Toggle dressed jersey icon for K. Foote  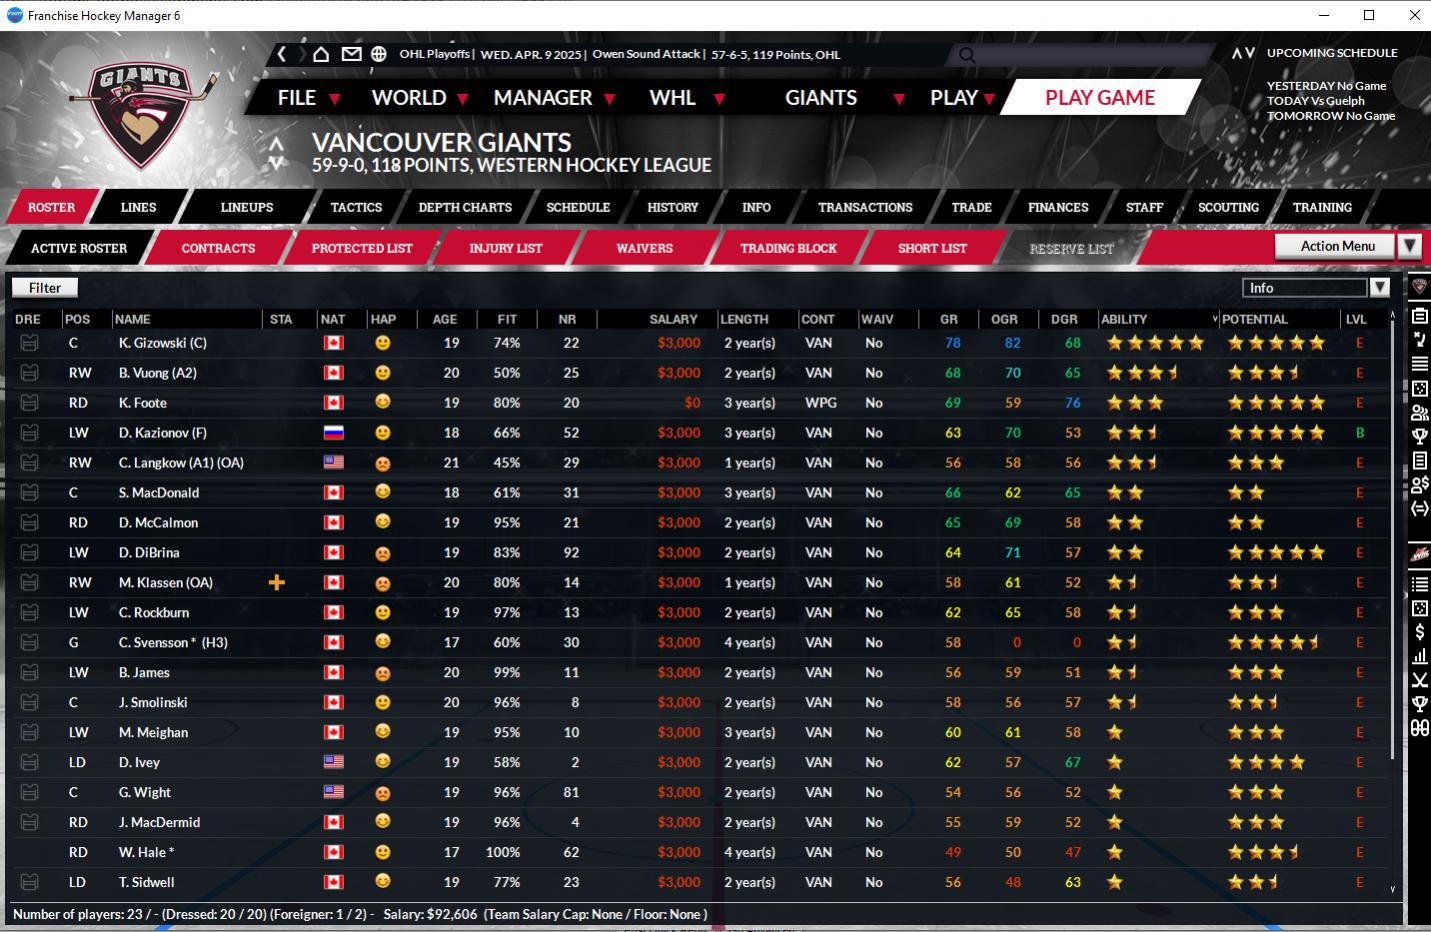coord(29,403)
